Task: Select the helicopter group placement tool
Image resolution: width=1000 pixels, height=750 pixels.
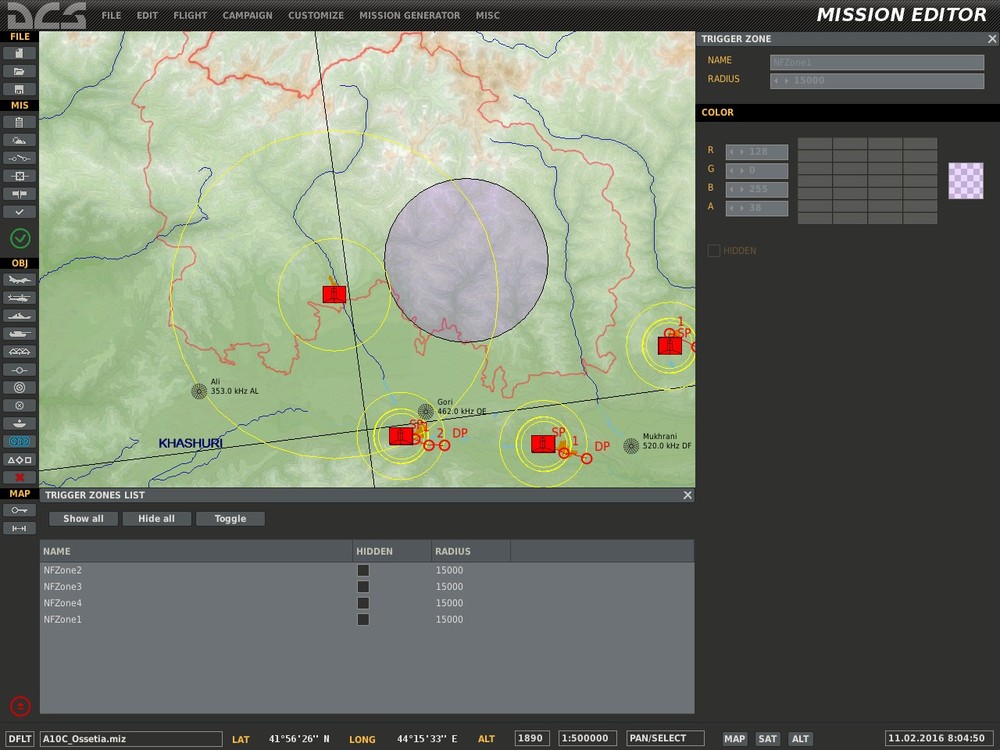Action: coord(19,298)
